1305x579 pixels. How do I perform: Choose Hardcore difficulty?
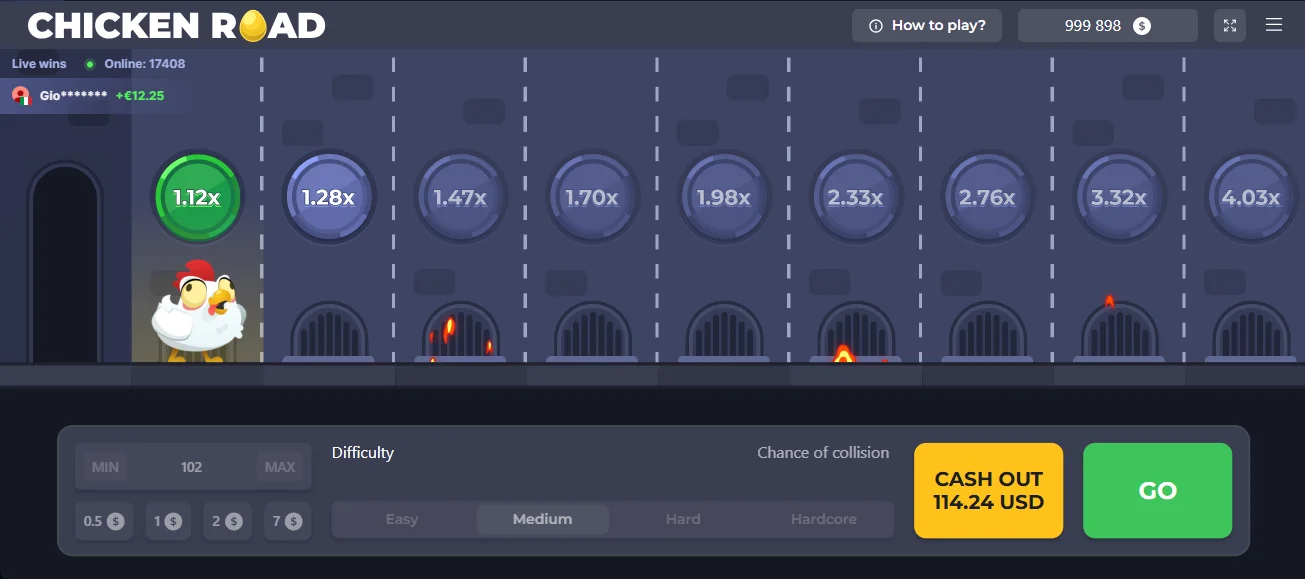point(824,520)
